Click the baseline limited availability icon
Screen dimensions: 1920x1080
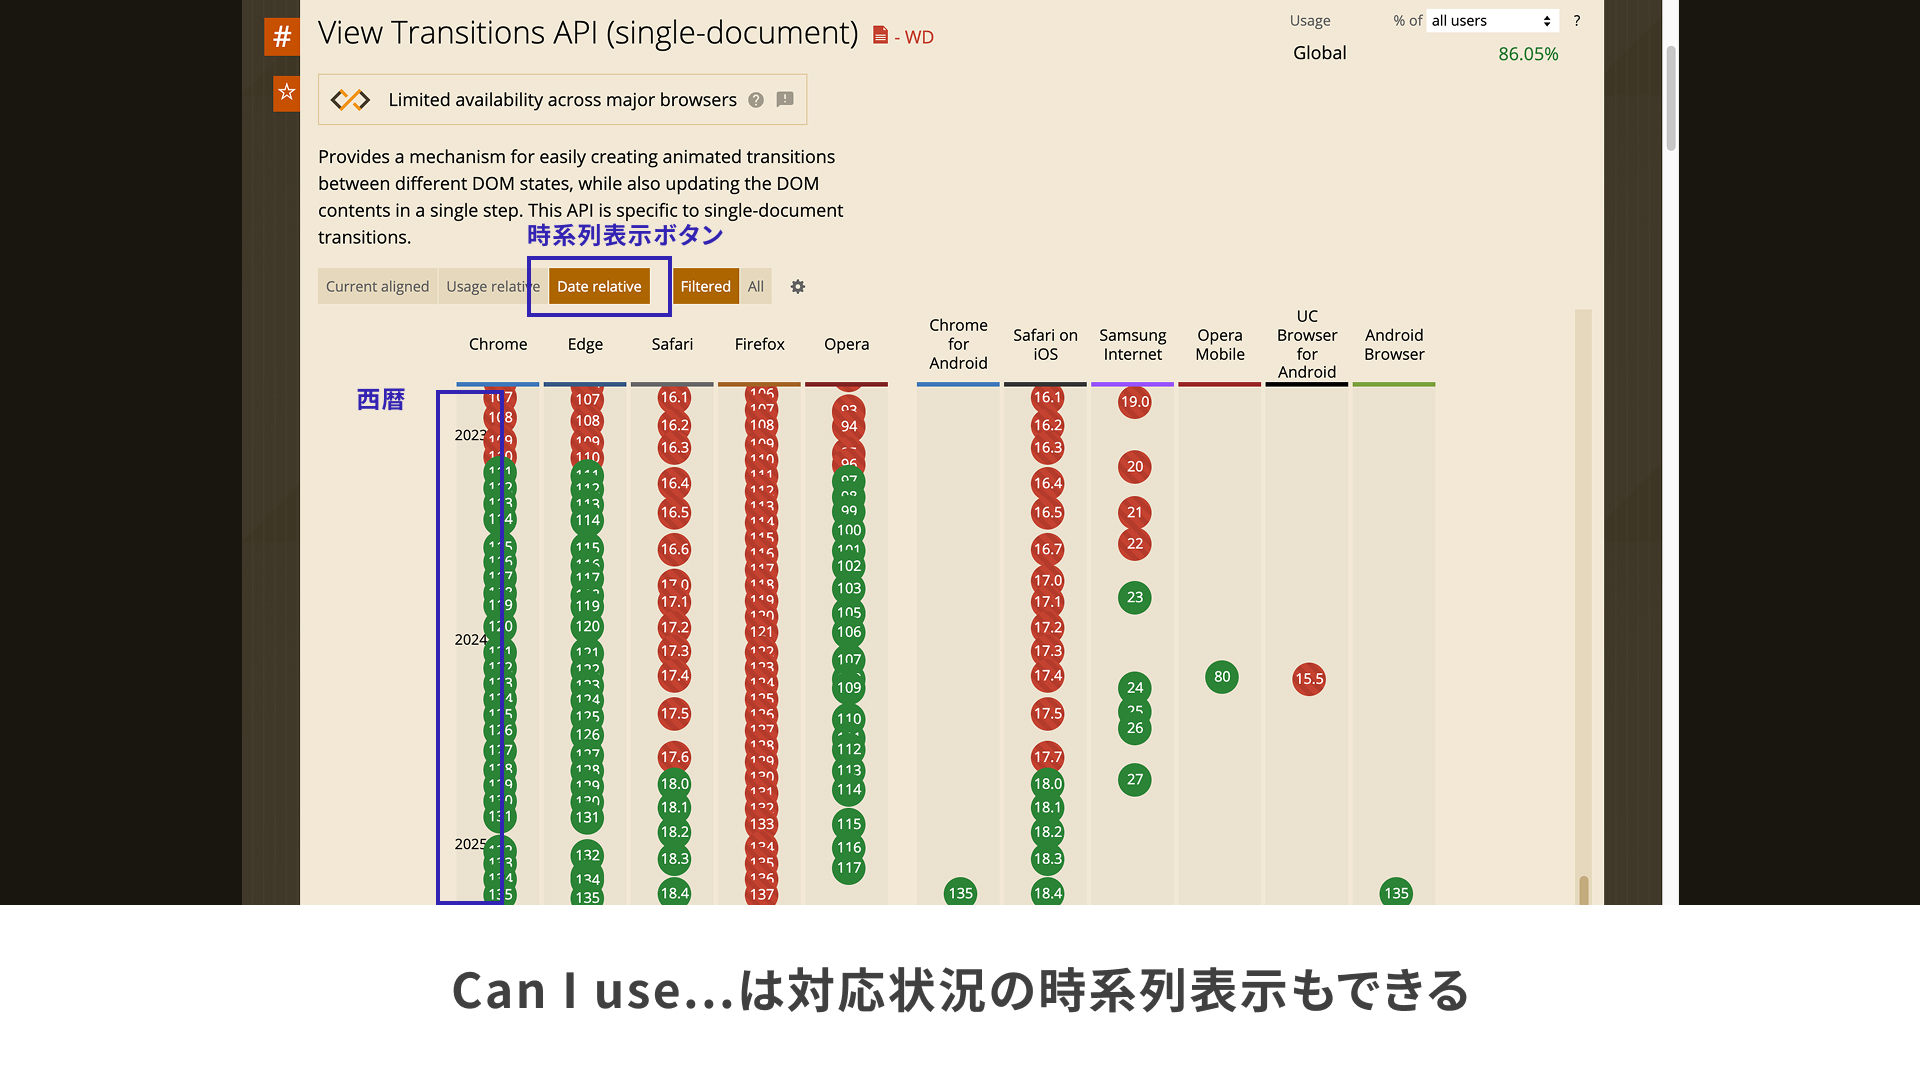click(350, 99)
